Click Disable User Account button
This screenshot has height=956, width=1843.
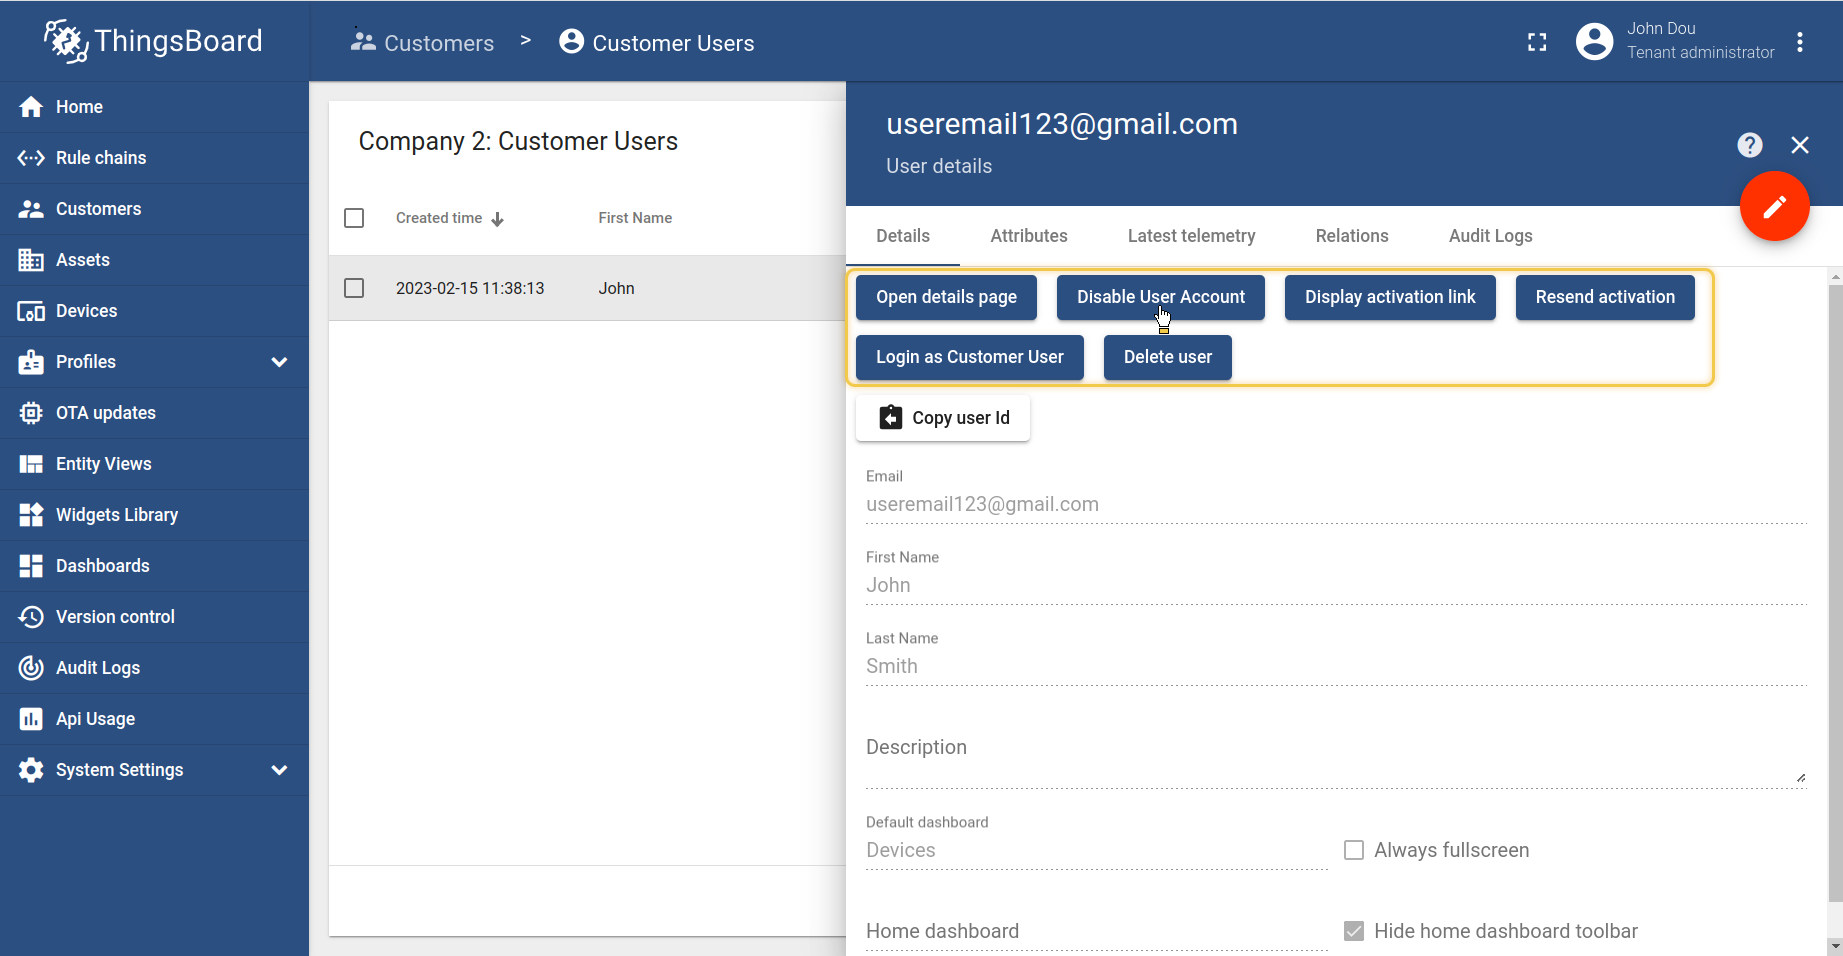(x=1160, y=297)
